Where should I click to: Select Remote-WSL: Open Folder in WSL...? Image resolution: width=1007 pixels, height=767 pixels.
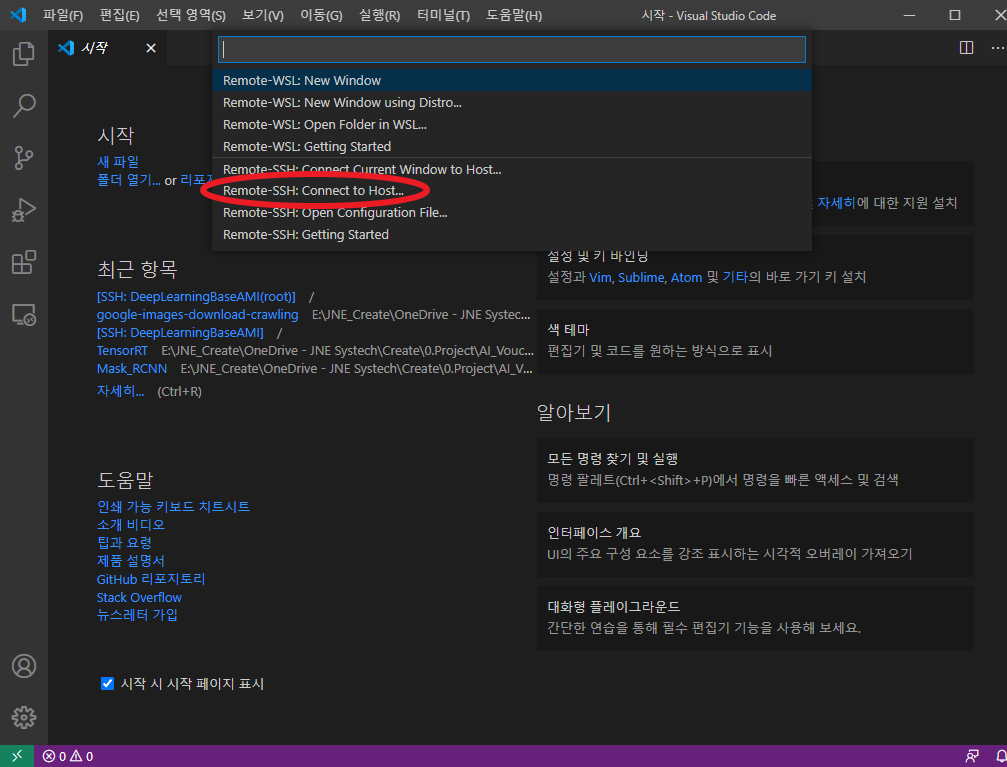[512, 124]
